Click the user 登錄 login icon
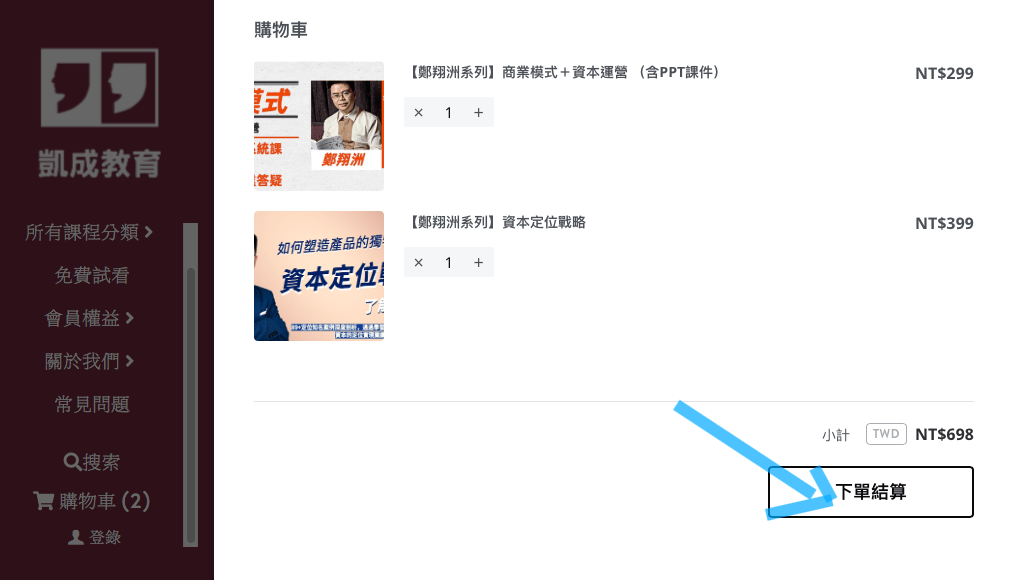The height and width of the screenshot is (580, 1009). point(75,537)
